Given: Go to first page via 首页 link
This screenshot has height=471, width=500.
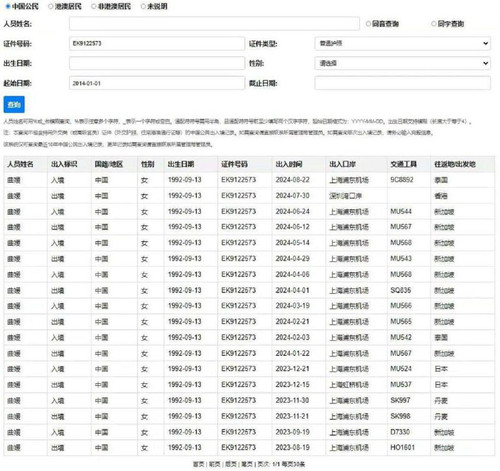Looking at the screenshot, I should point(198,464).
